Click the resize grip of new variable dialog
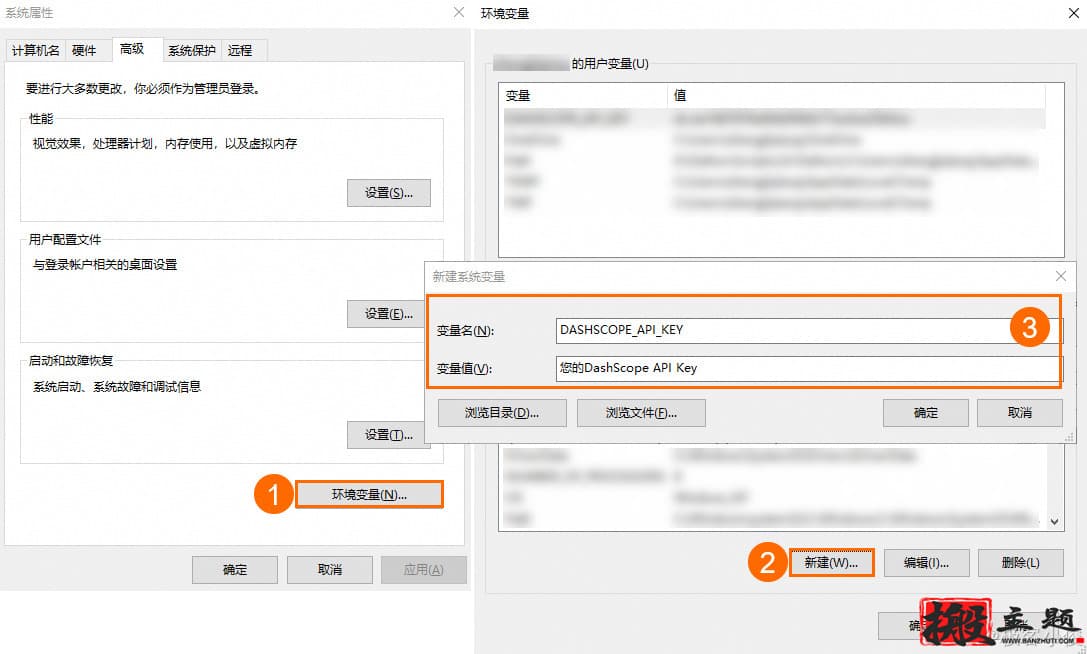 pos(1069,436)
